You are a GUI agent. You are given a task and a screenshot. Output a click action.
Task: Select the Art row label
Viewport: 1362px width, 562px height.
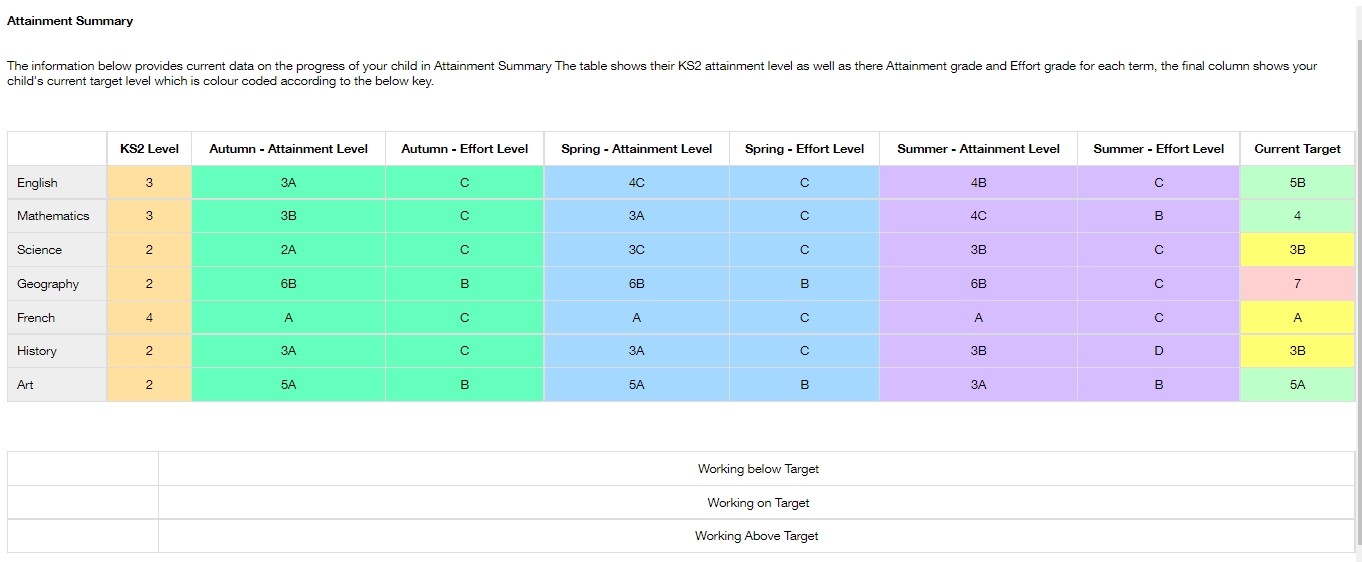[26, 385]
